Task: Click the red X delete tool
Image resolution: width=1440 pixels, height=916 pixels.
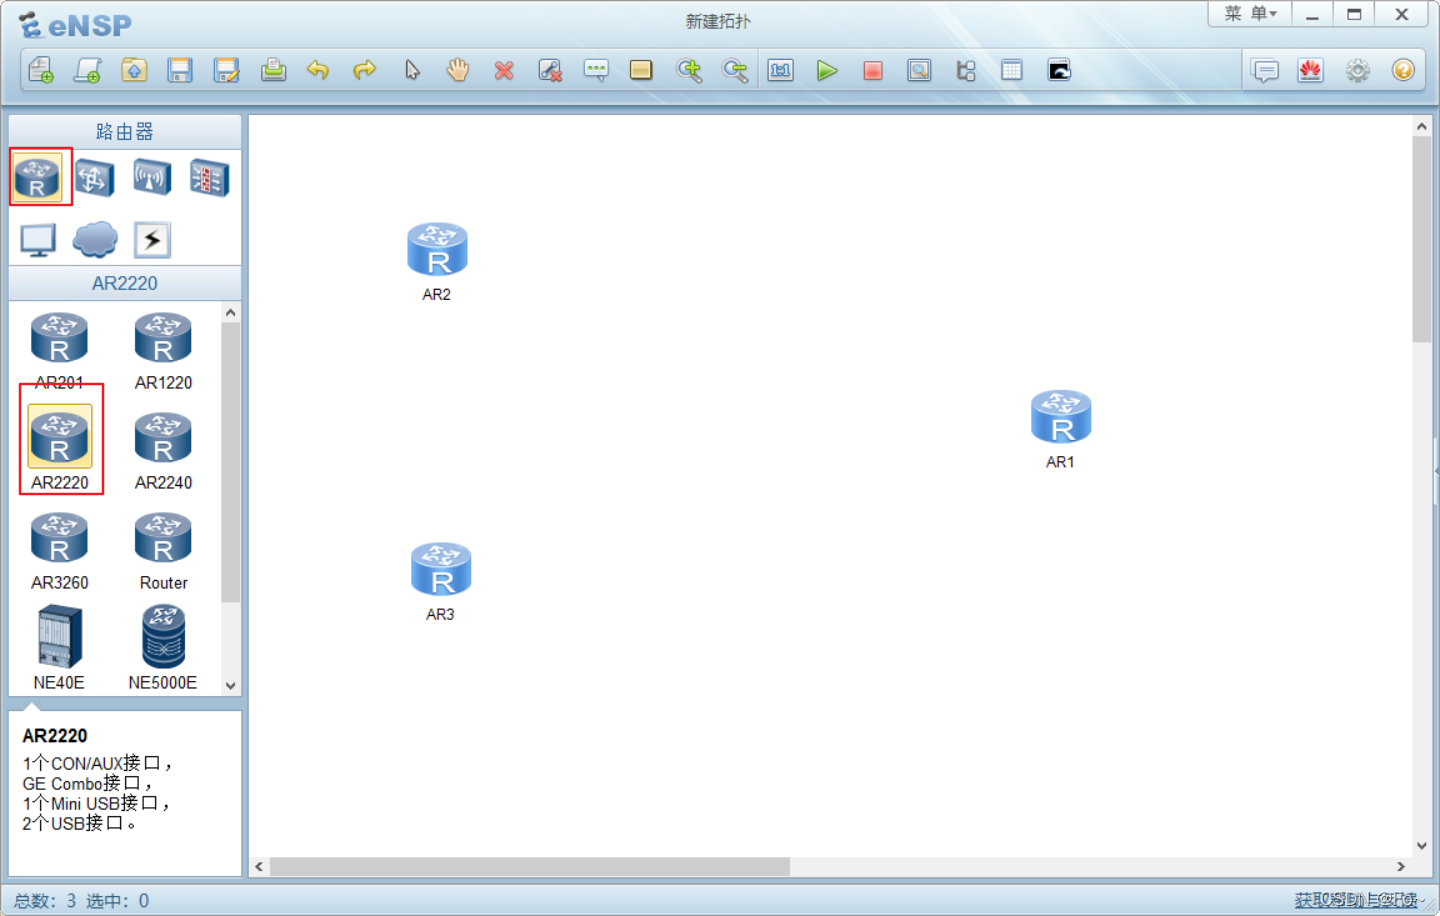Action: point(504,70)
